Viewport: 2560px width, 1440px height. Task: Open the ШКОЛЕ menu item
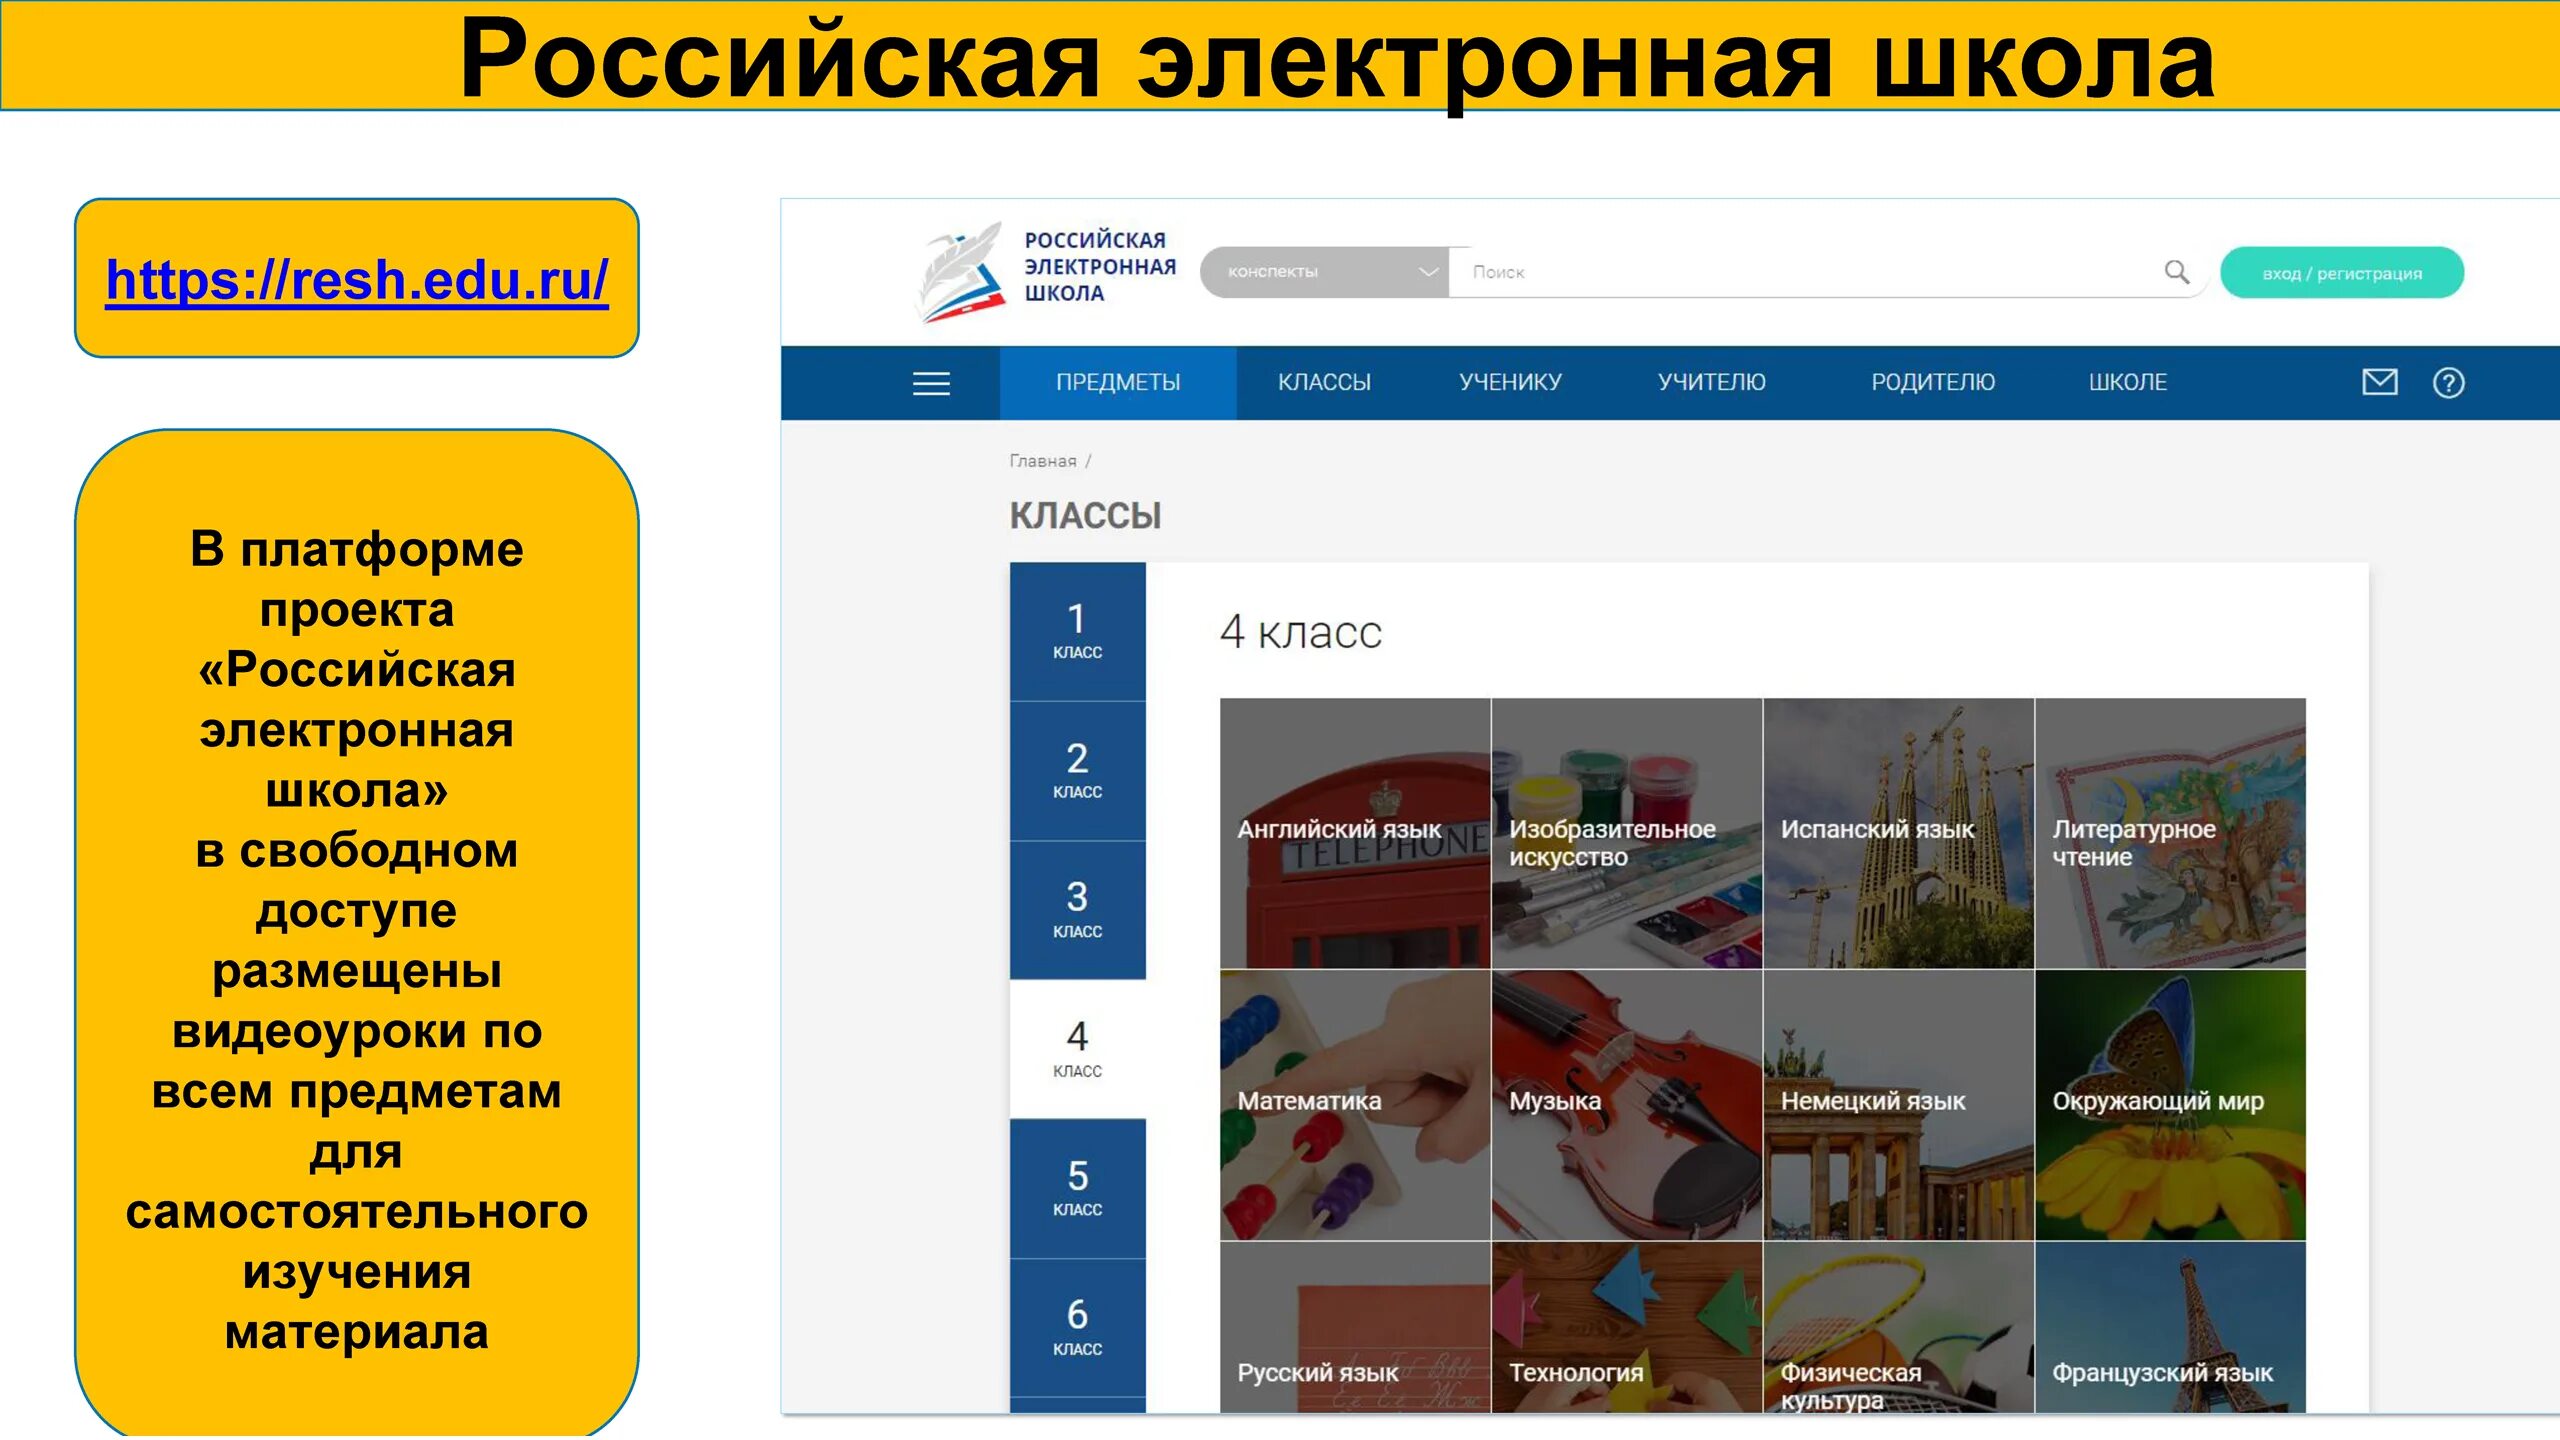click(2128, 383)
